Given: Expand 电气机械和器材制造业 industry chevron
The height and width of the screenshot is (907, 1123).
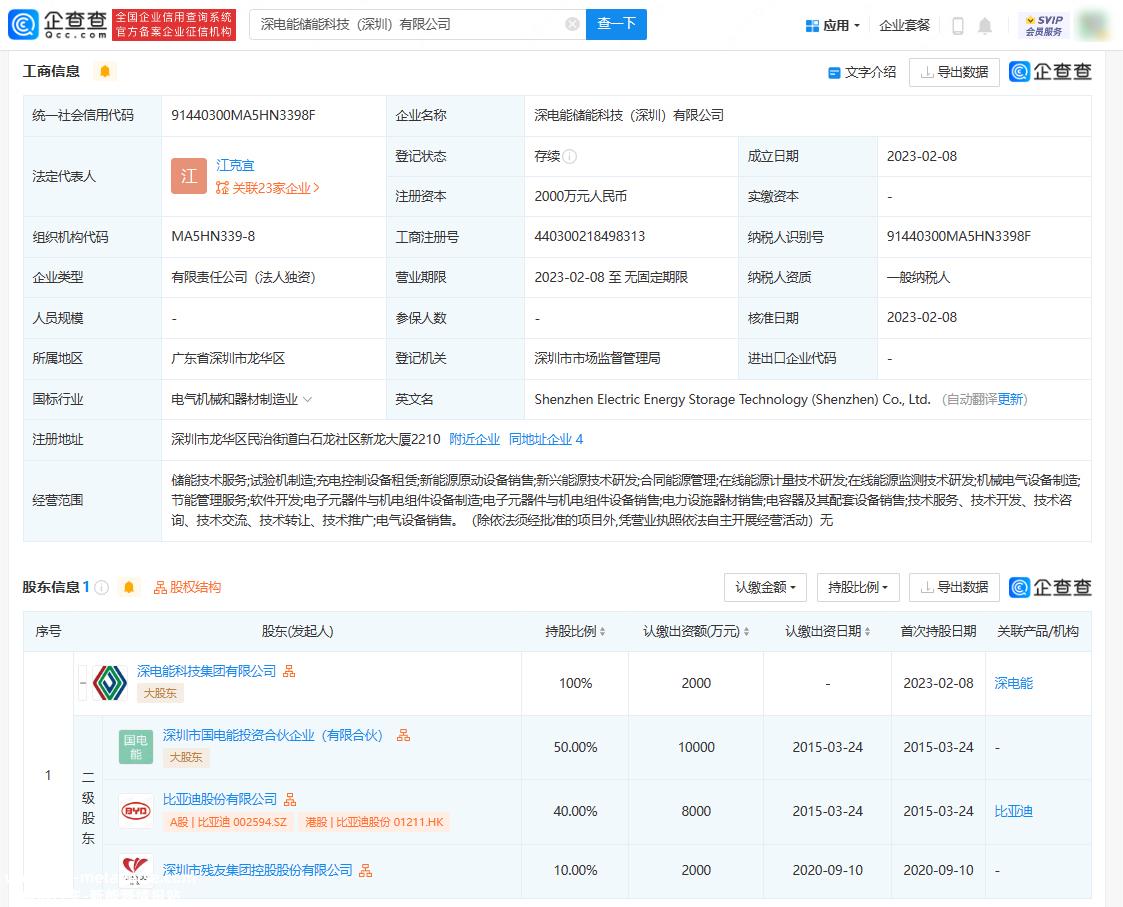Looking at the screenshot, I should 307,399.
